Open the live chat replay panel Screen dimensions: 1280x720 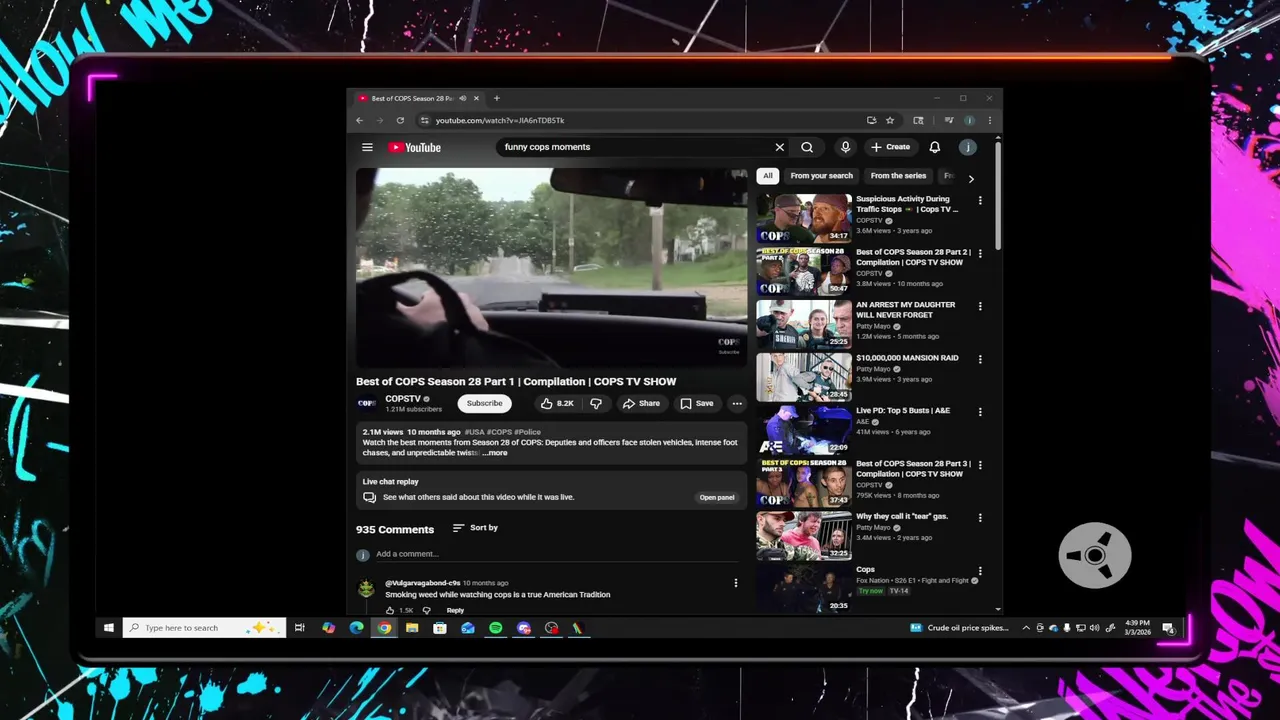pyautogui.click(x=717, y=497)
